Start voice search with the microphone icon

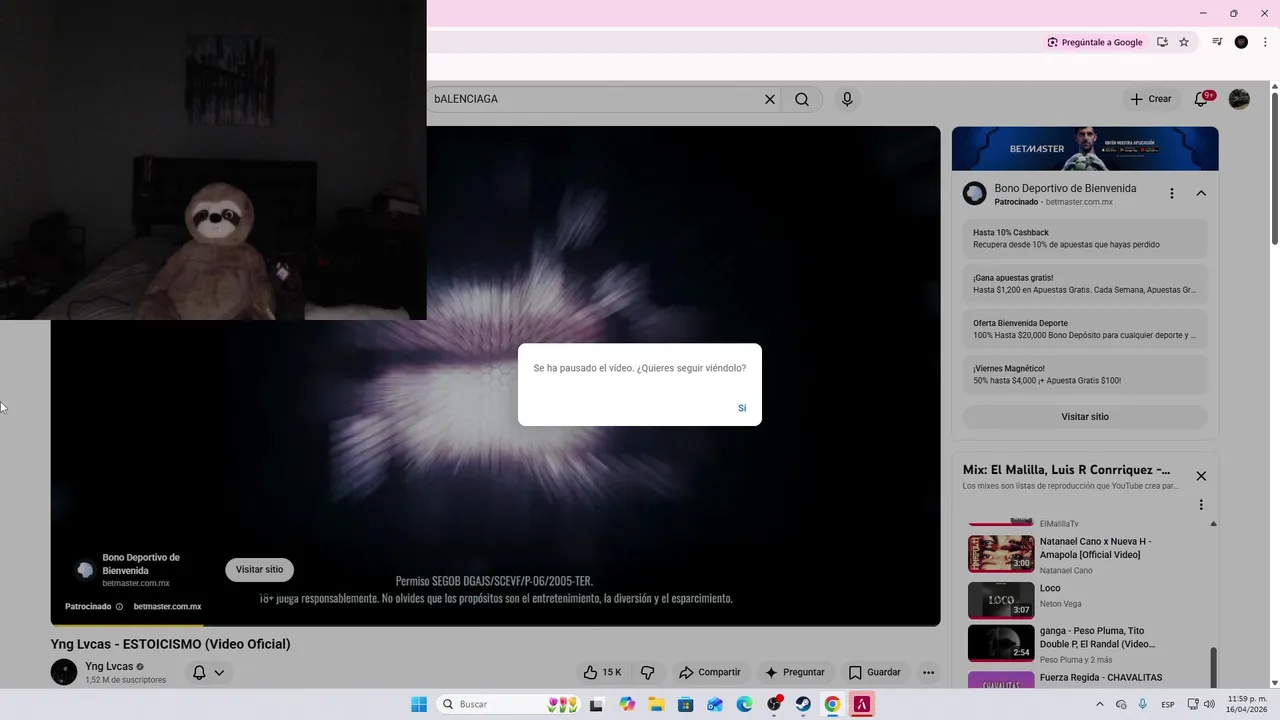click(847, 99)
